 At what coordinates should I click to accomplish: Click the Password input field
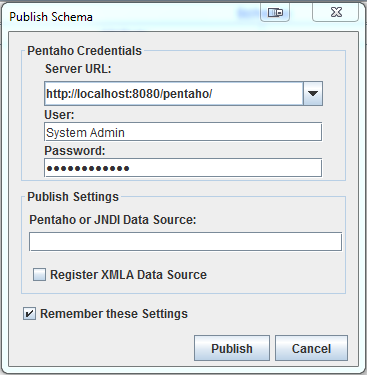183,168
